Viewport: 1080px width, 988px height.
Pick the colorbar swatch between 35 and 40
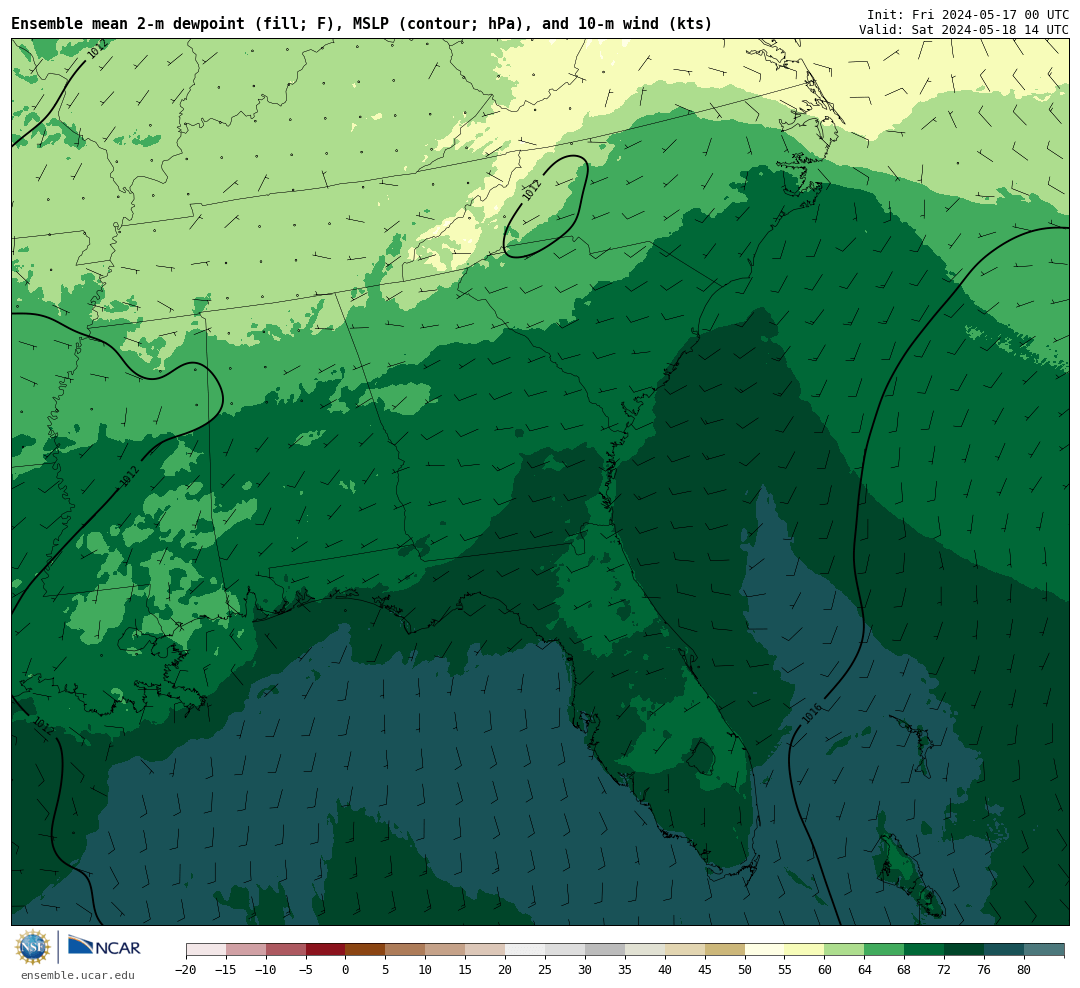click(x=645, y=950)
